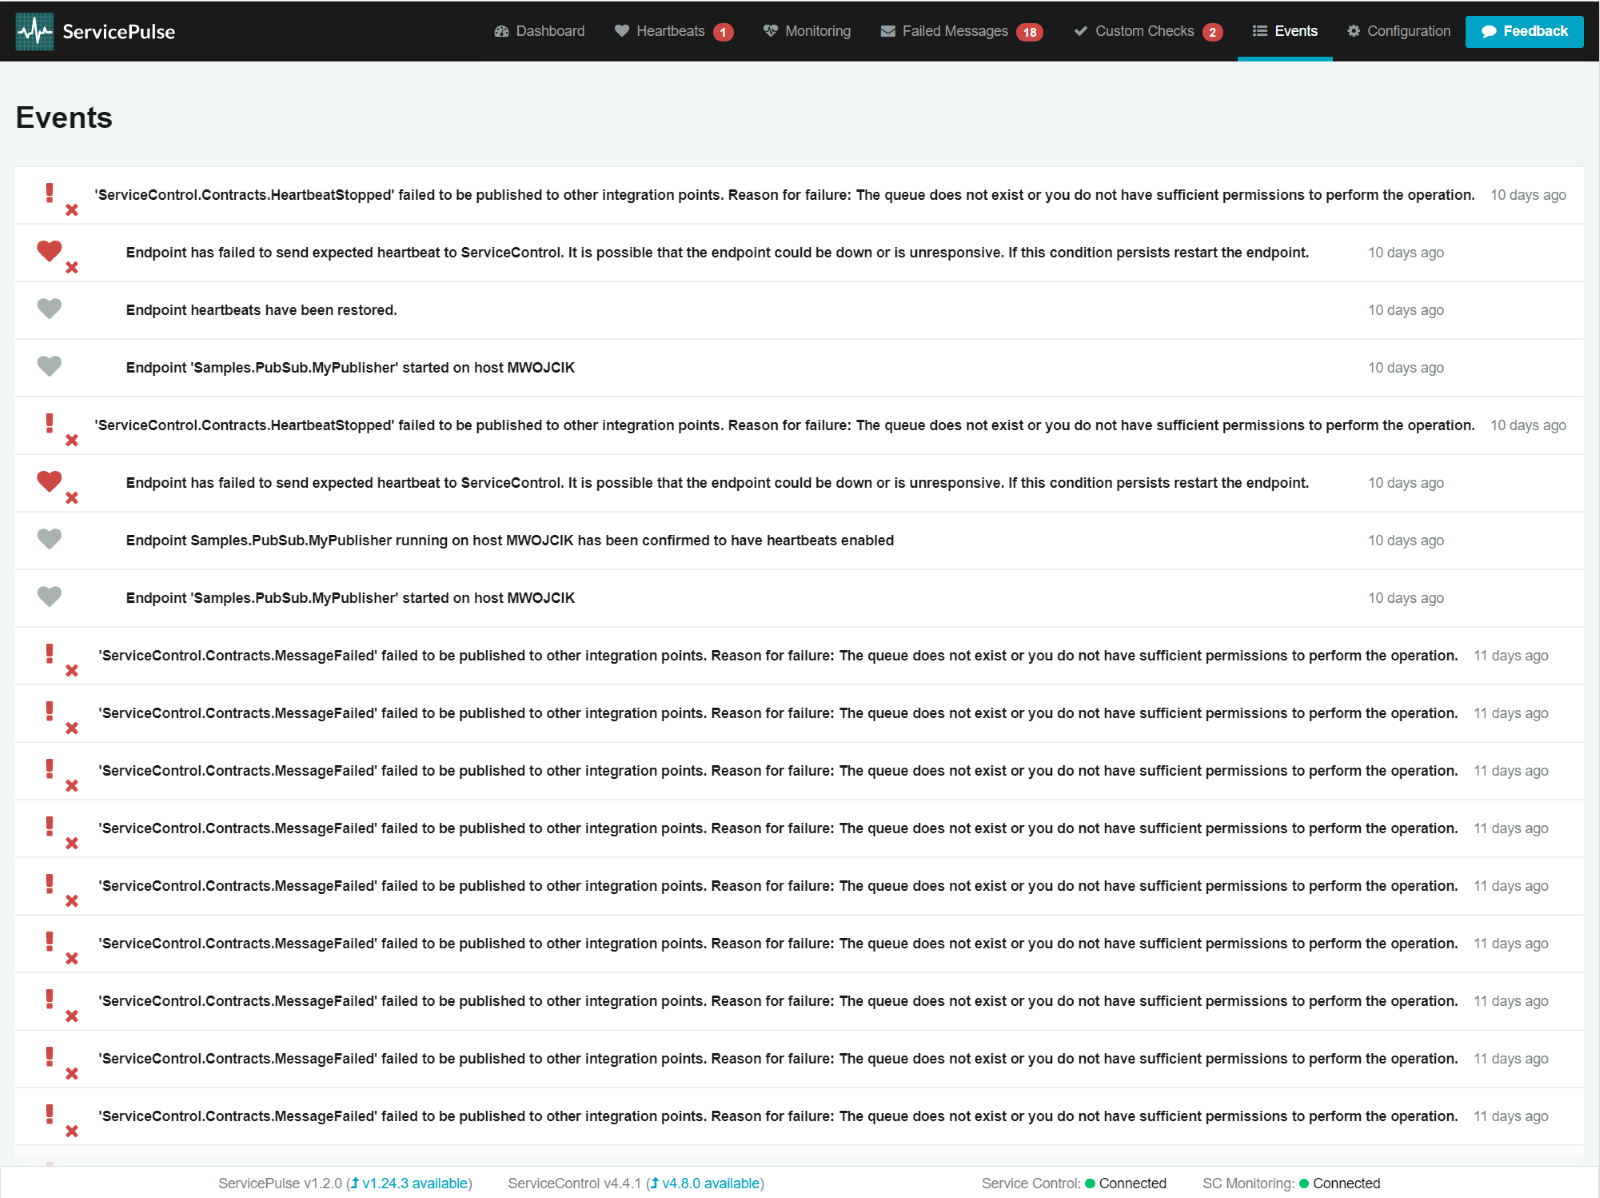The width and height of the screenshot is (1600, 1198).
Task: Click exclamation icon of first HeartbeatStopped event
Action: tap(49, 193)
